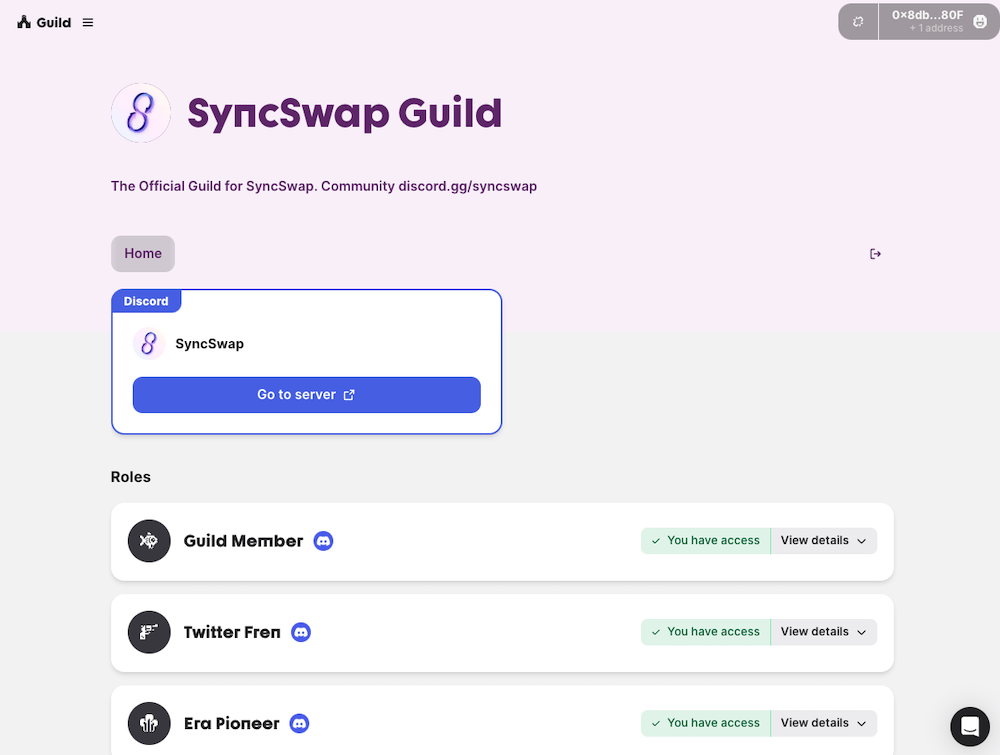The width and height of the screenshot is (1000, 755).
Task: Expand View details for Guild Member
Action: click(824, 540)
